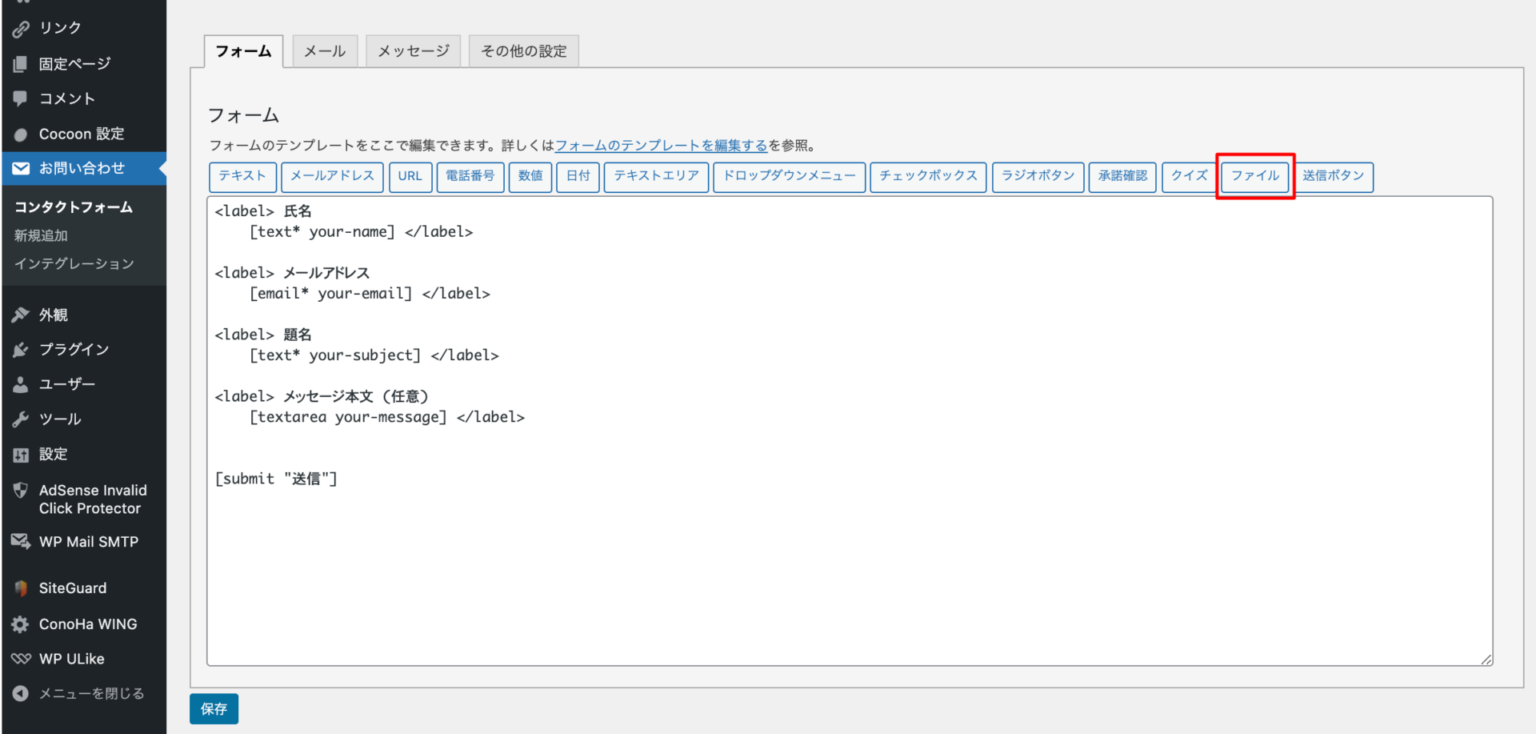The width and height of the screenshot is (1536, 734).
Task: Click inside the form template textarea
Action: click(850, 560)
